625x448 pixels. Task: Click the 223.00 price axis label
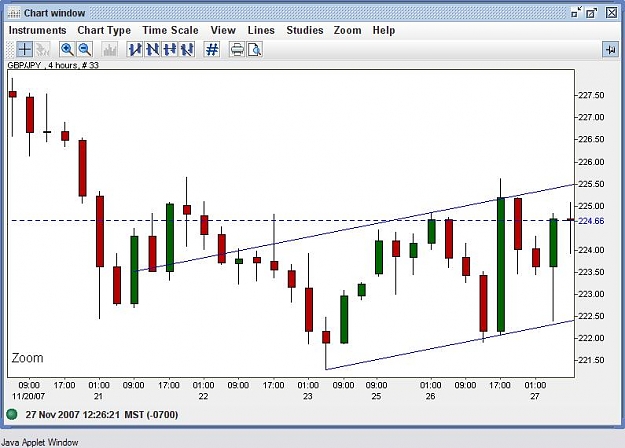pos(591,294)
